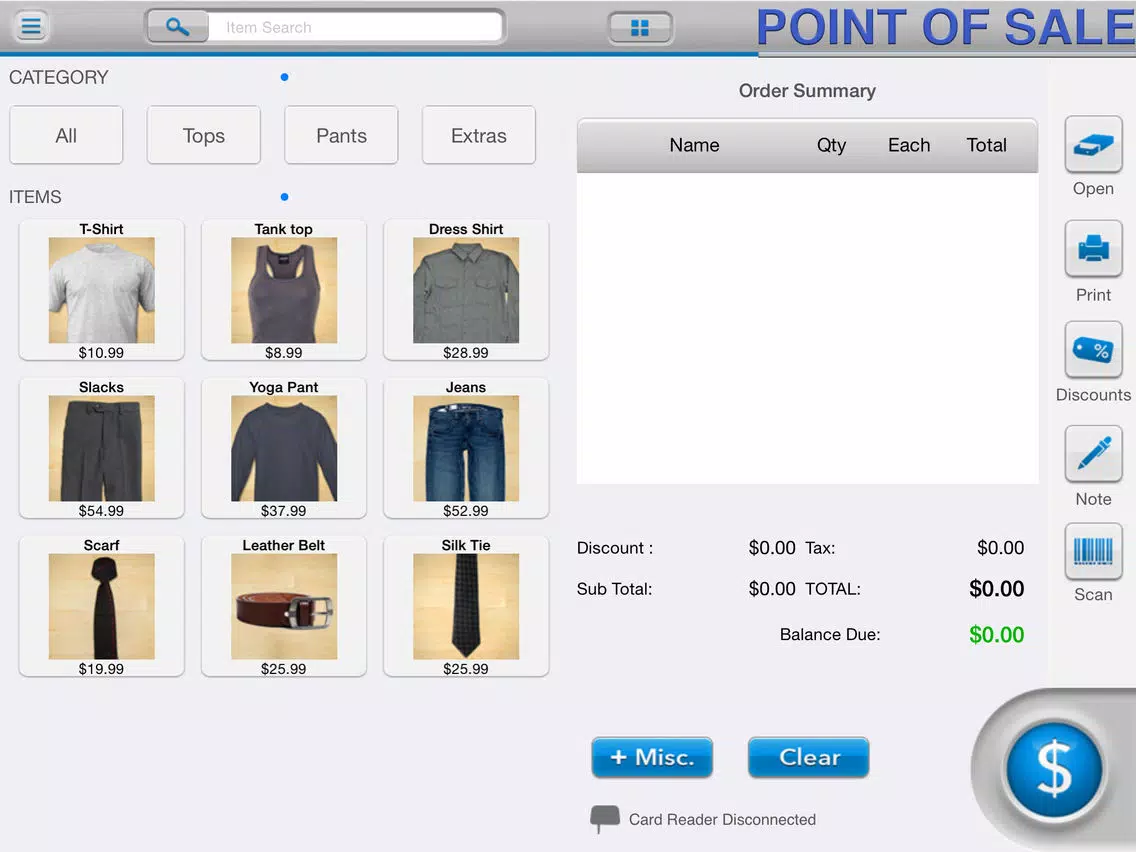Select the Extras category
This screenshot has width=1136, height=852.
coord(479,135)
